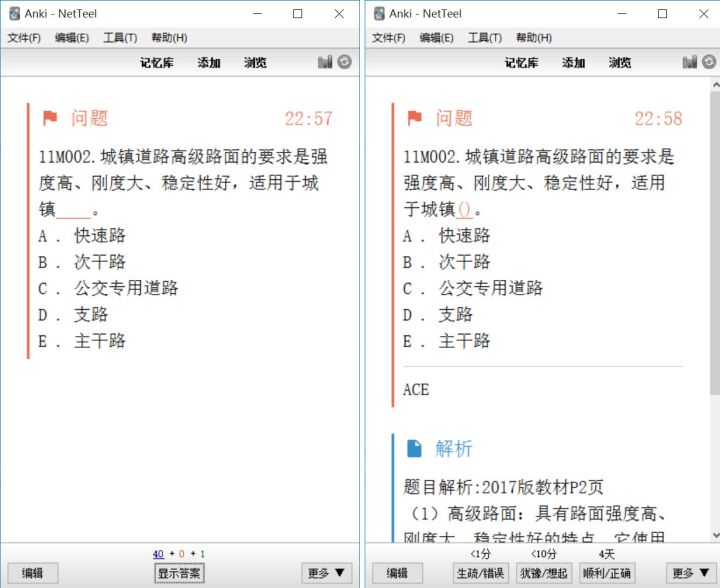Click option C 公交专用道路 in right window
The height and width of the screenshot is (588, 720).
point(473,288)
